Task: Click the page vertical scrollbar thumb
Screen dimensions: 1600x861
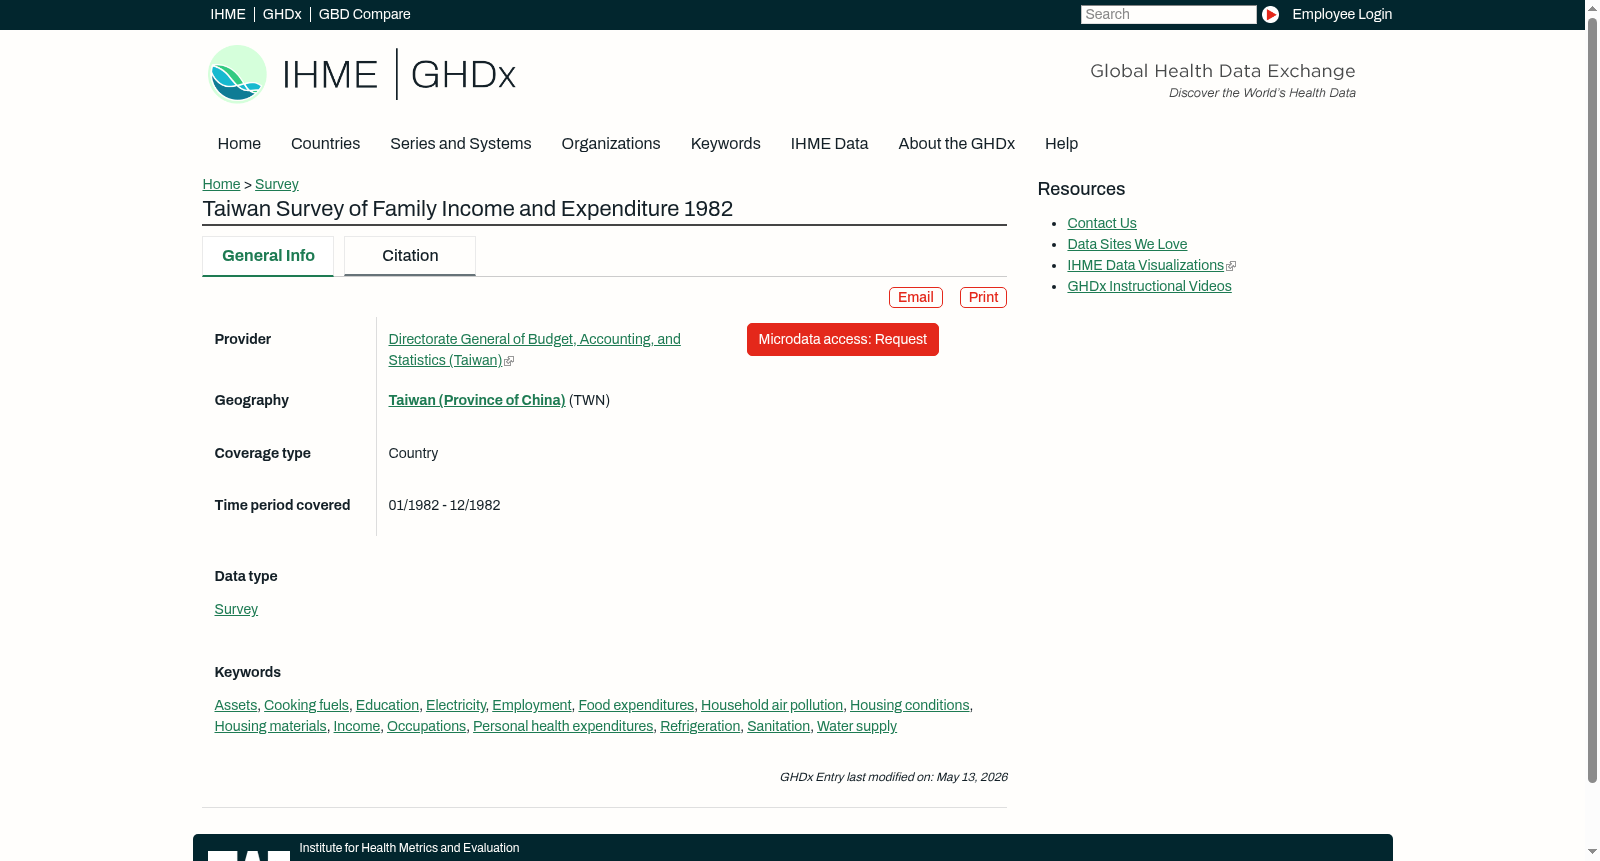Action: 1592,400
